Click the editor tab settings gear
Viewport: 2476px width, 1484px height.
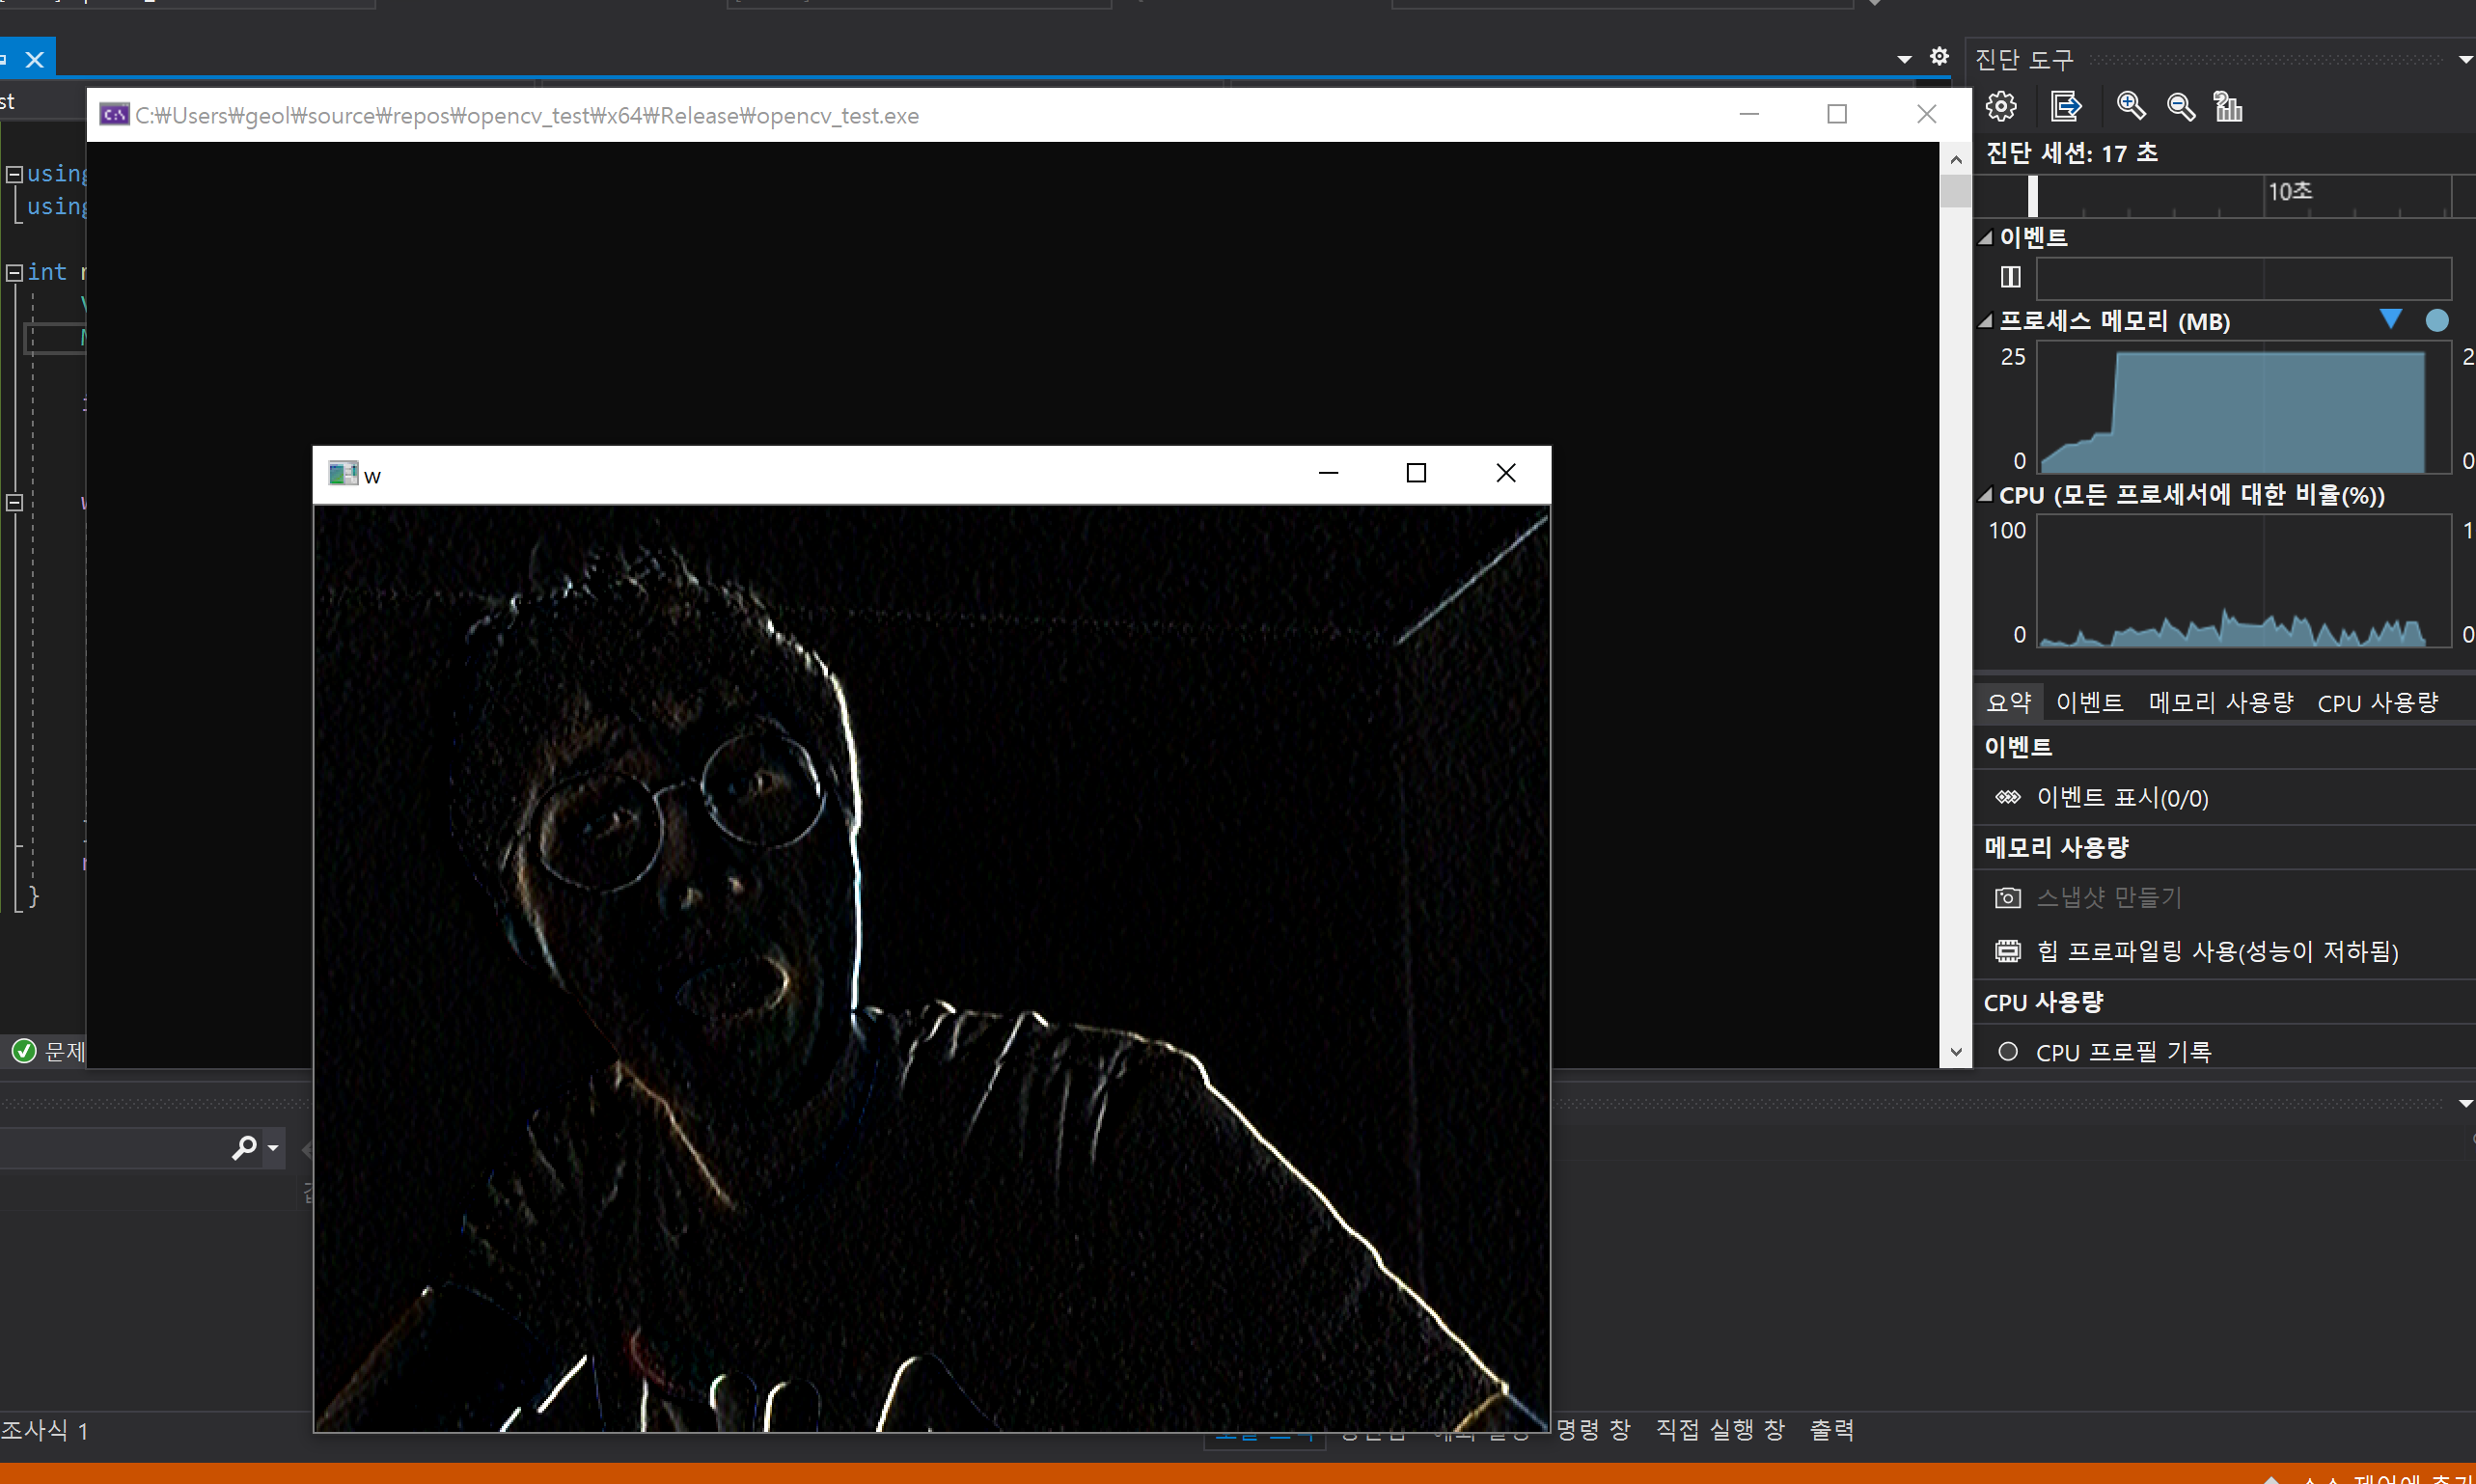[1939, 57]
